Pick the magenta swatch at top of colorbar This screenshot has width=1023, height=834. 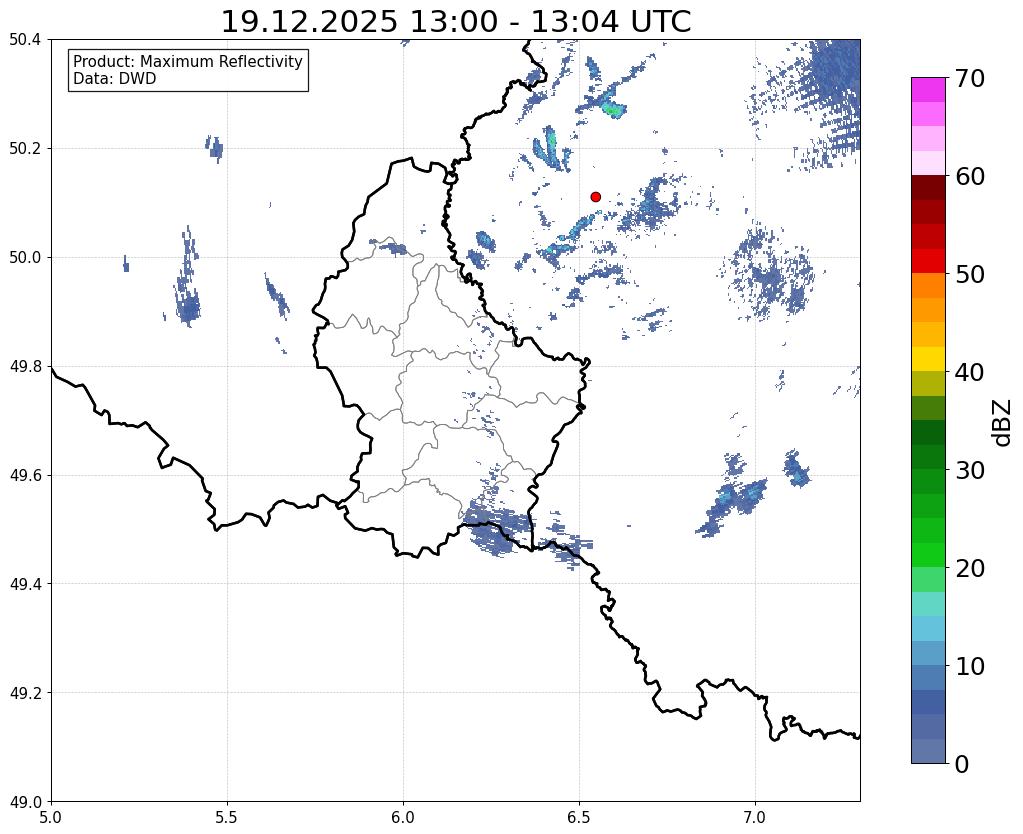coord(928,90)
